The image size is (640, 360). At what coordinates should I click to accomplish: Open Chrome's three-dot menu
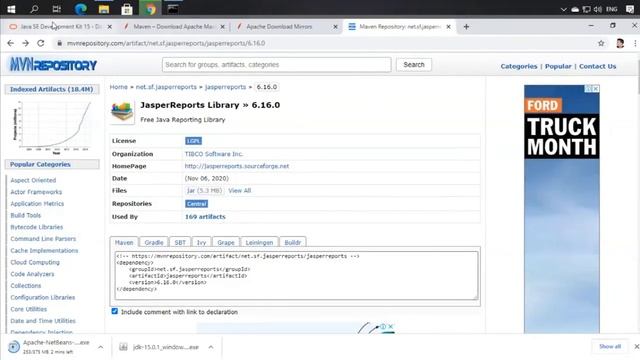pyautogui.click(x=635, y=43)
